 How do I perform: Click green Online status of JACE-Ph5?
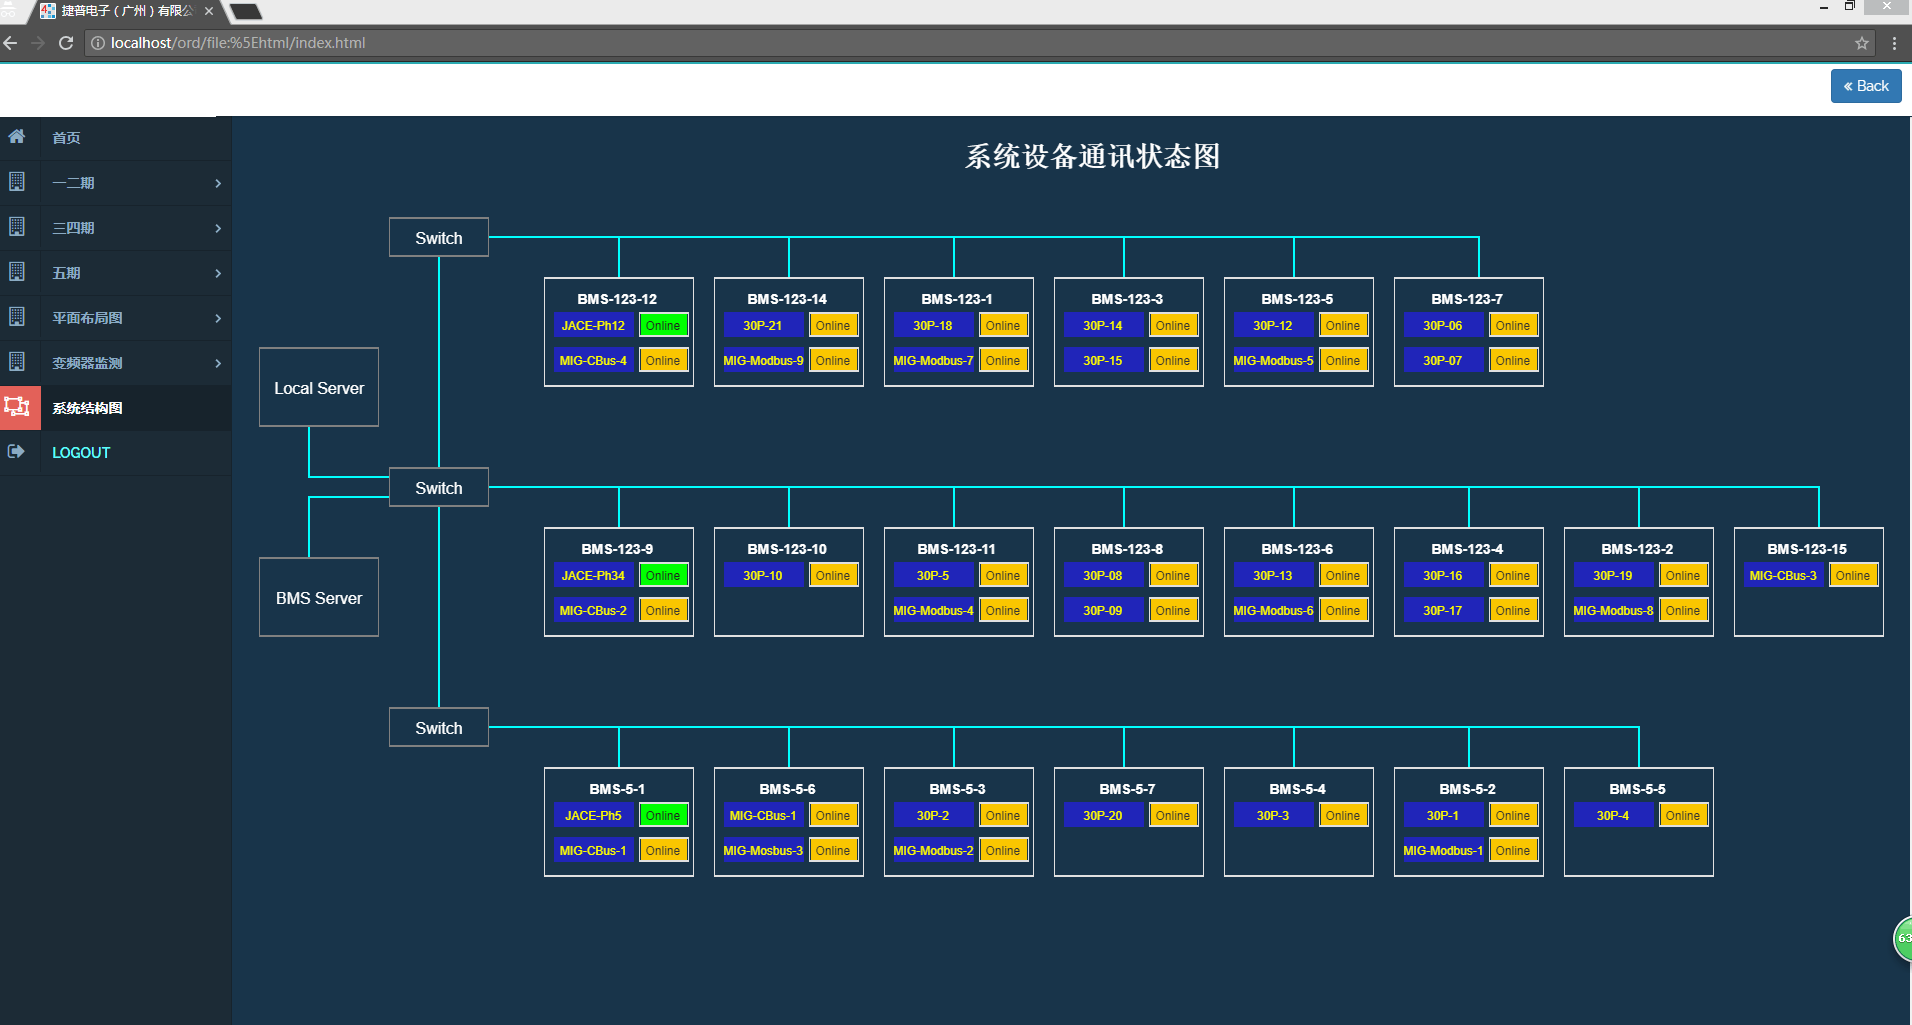pyautogui.click(x=663, y=816)
